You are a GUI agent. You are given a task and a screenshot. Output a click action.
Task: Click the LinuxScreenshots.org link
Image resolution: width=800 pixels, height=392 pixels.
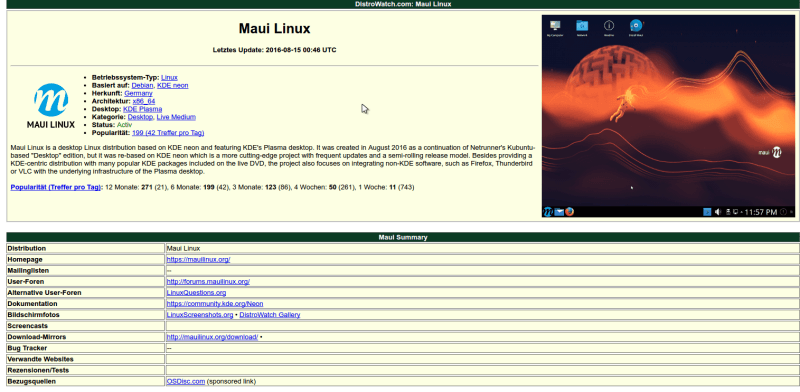coord(200,315)
